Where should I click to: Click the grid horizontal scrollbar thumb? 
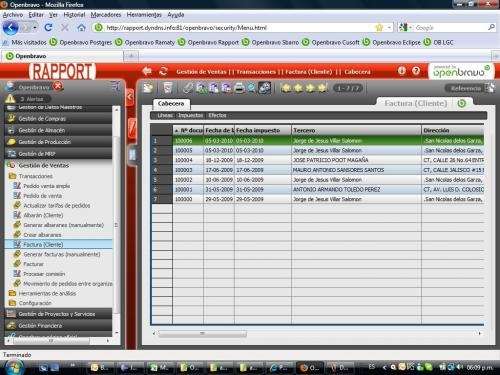tap(202, 333)
